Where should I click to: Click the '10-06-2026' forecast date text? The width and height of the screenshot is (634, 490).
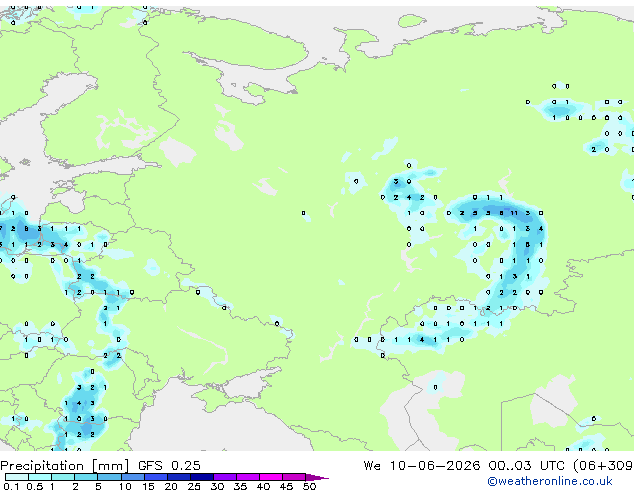(x=435, y=465)
